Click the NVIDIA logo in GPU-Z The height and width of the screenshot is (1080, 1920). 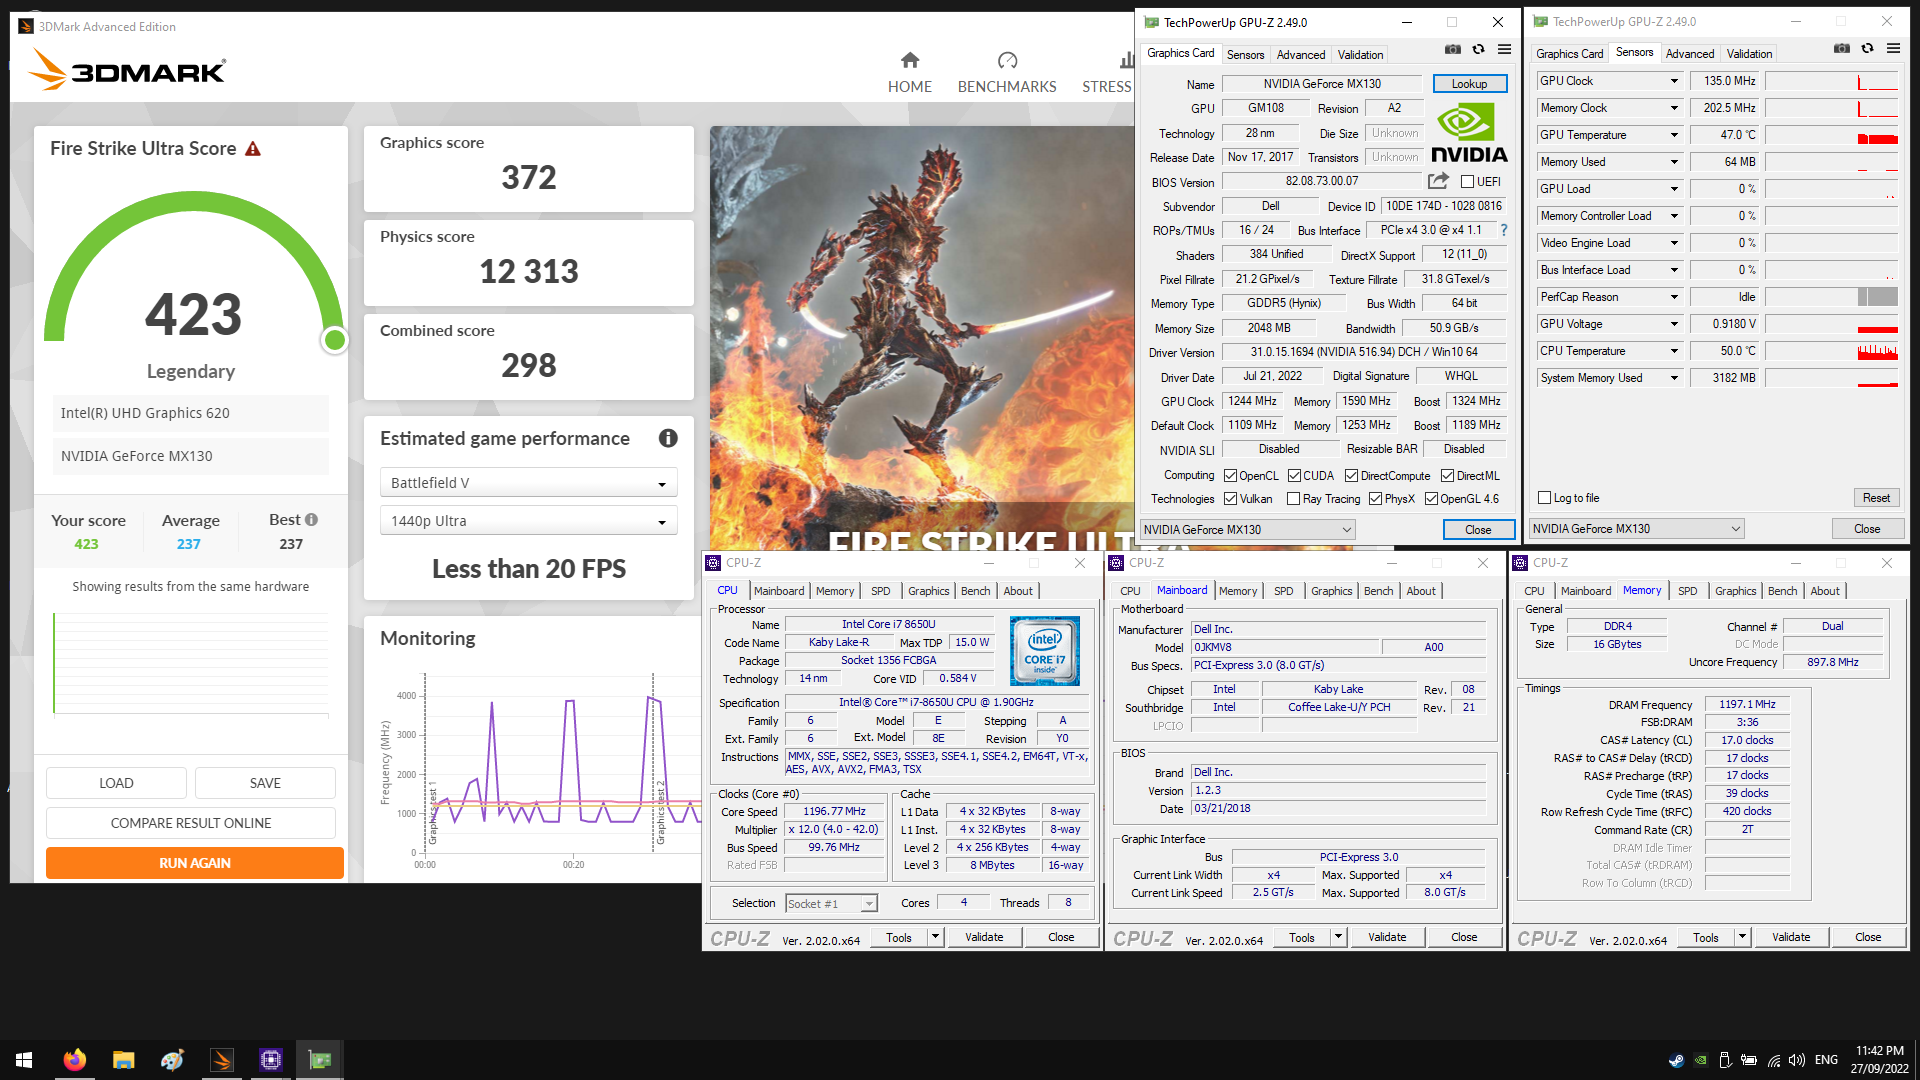[1469, 134]
